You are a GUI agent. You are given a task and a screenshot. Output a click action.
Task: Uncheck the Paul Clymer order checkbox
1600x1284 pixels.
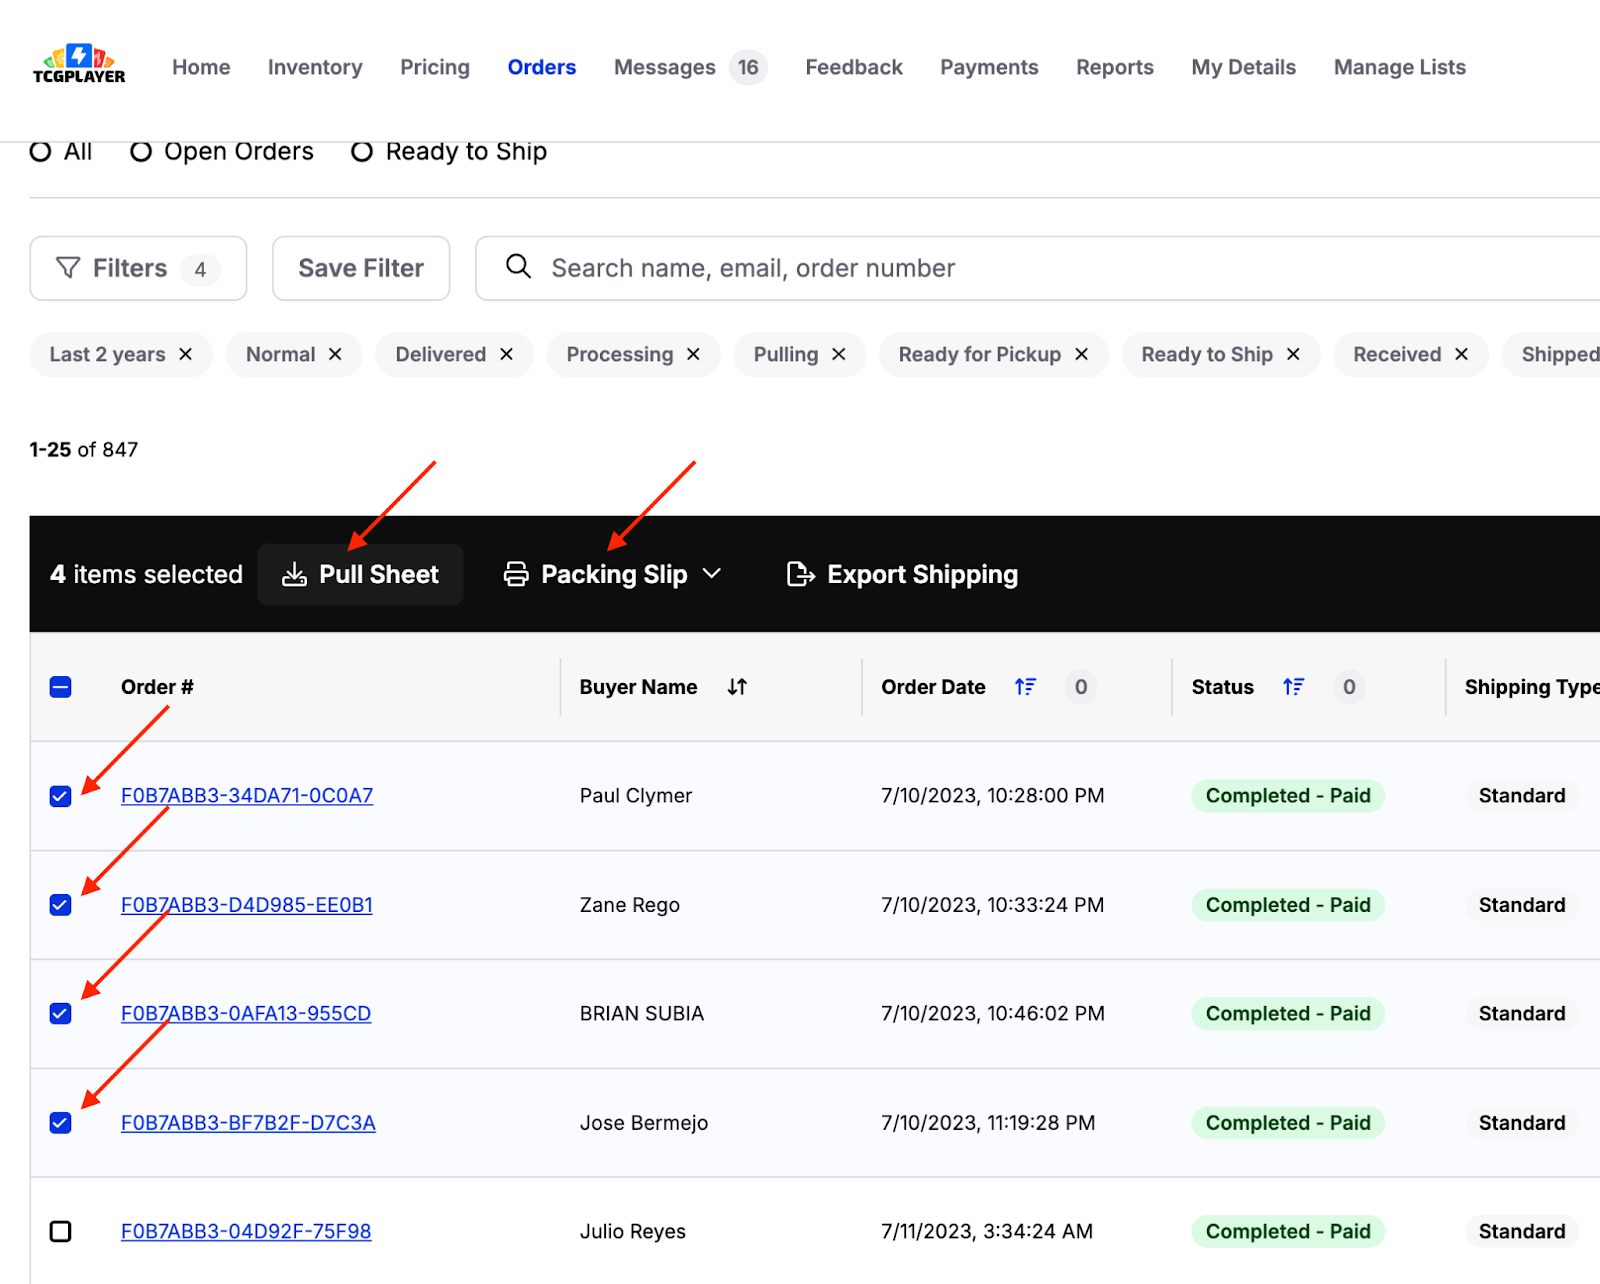(x=60, y=796)
